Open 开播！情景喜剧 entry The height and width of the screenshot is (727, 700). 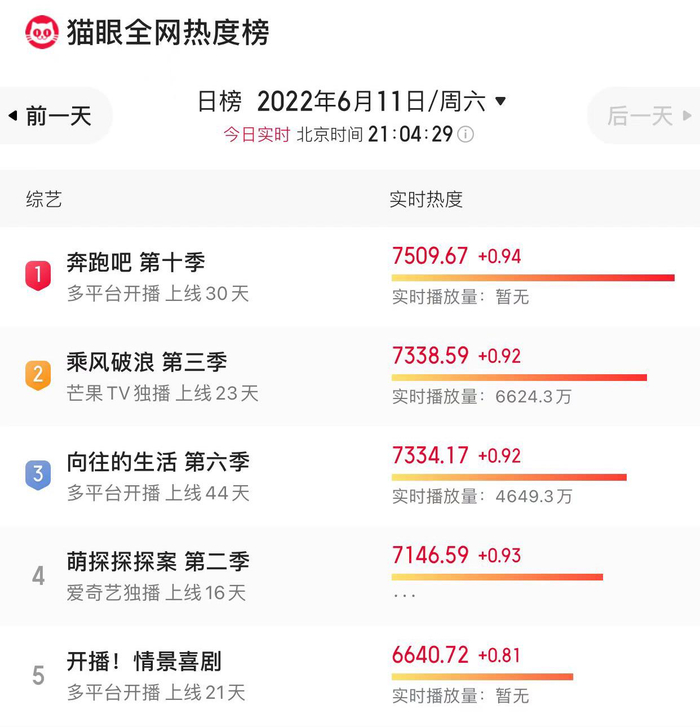(x=144, y=662)
